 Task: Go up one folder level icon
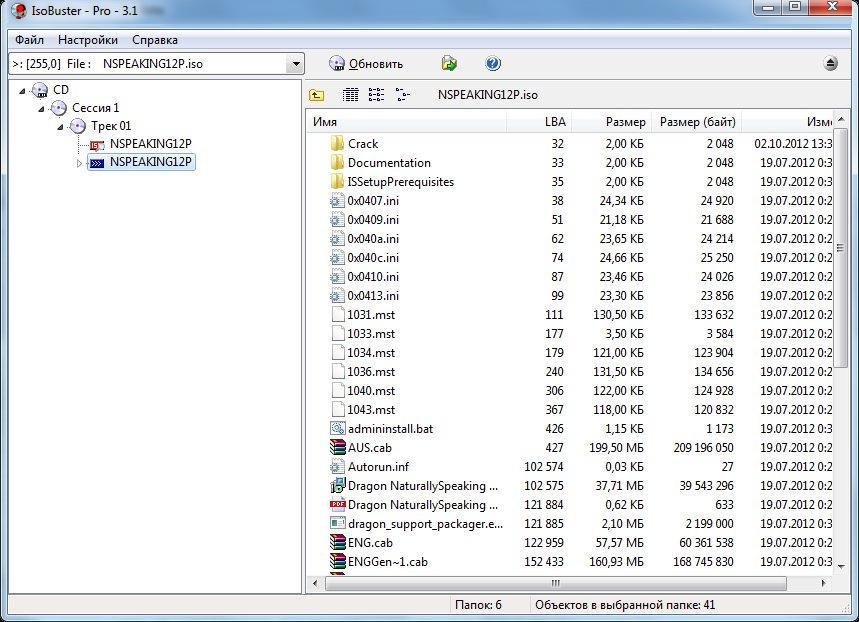(317, 95)
